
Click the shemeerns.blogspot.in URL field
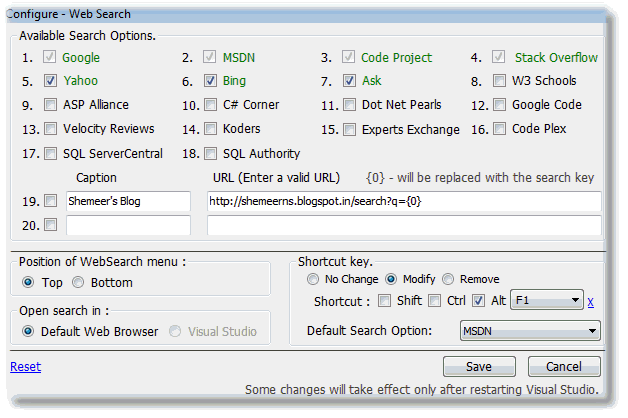click(404, 201)
